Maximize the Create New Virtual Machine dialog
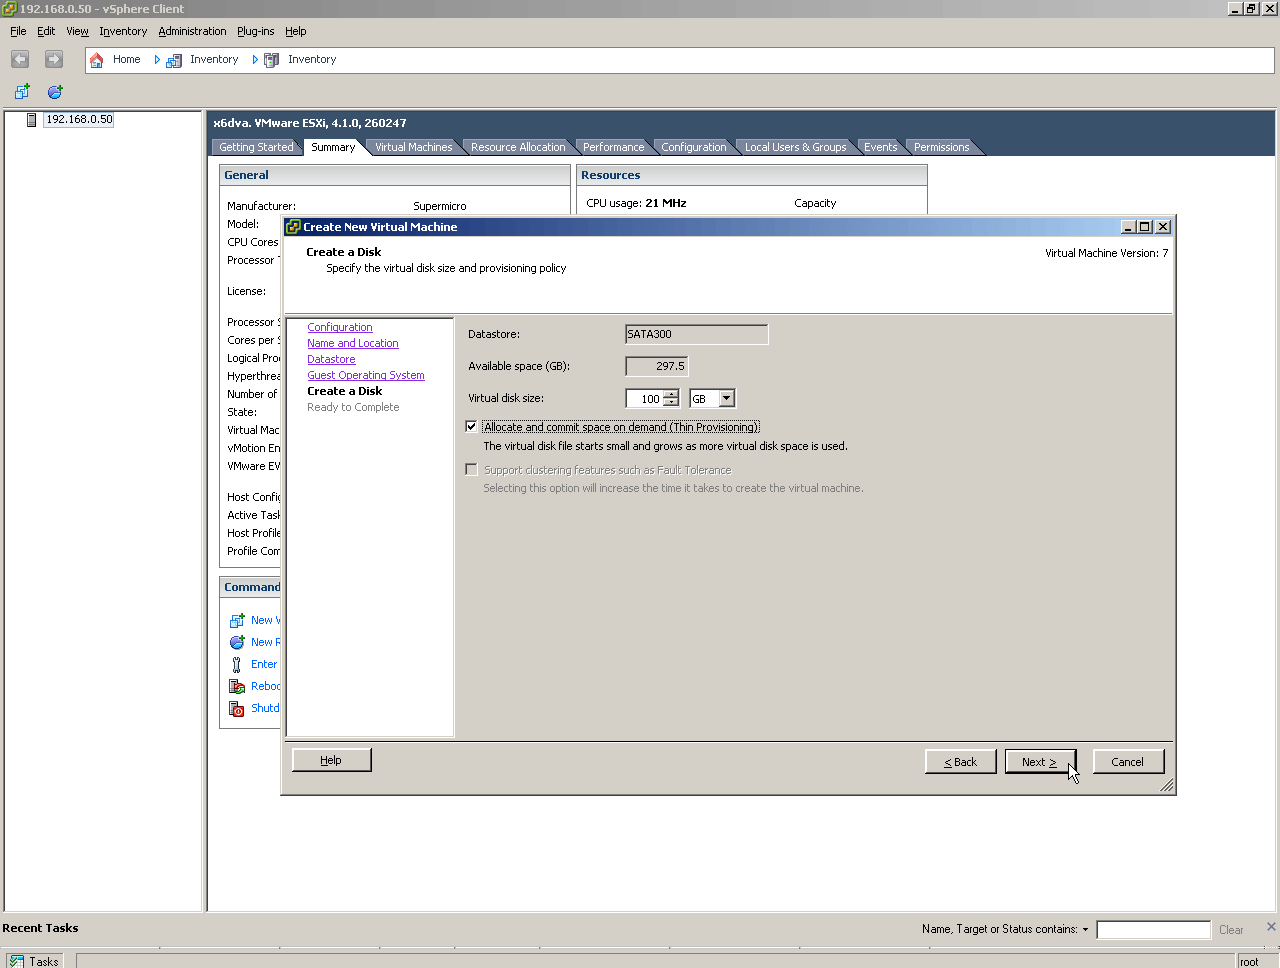 point(1145,227)
